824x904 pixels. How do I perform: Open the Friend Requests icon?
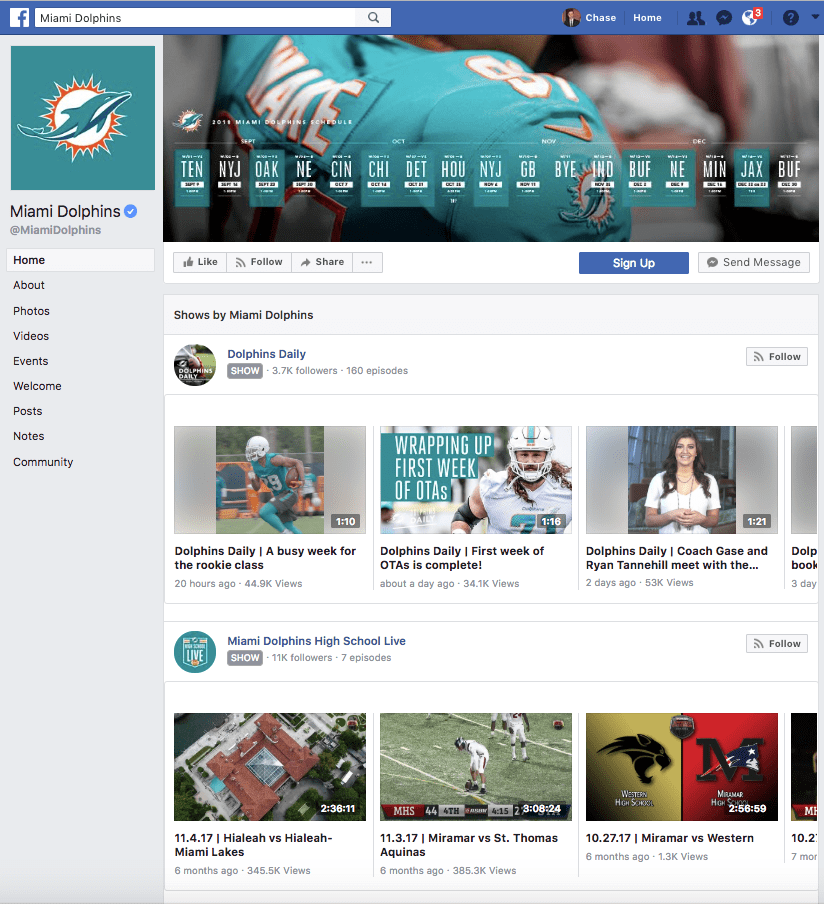point(695,17)
